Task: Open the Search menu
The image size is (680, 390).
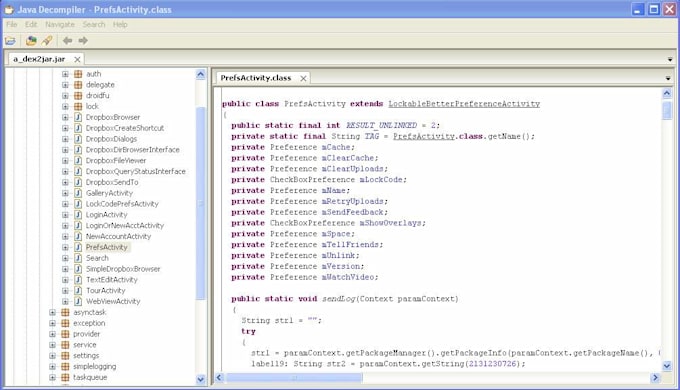Action: pyautogui.click(x=94, y=24)
